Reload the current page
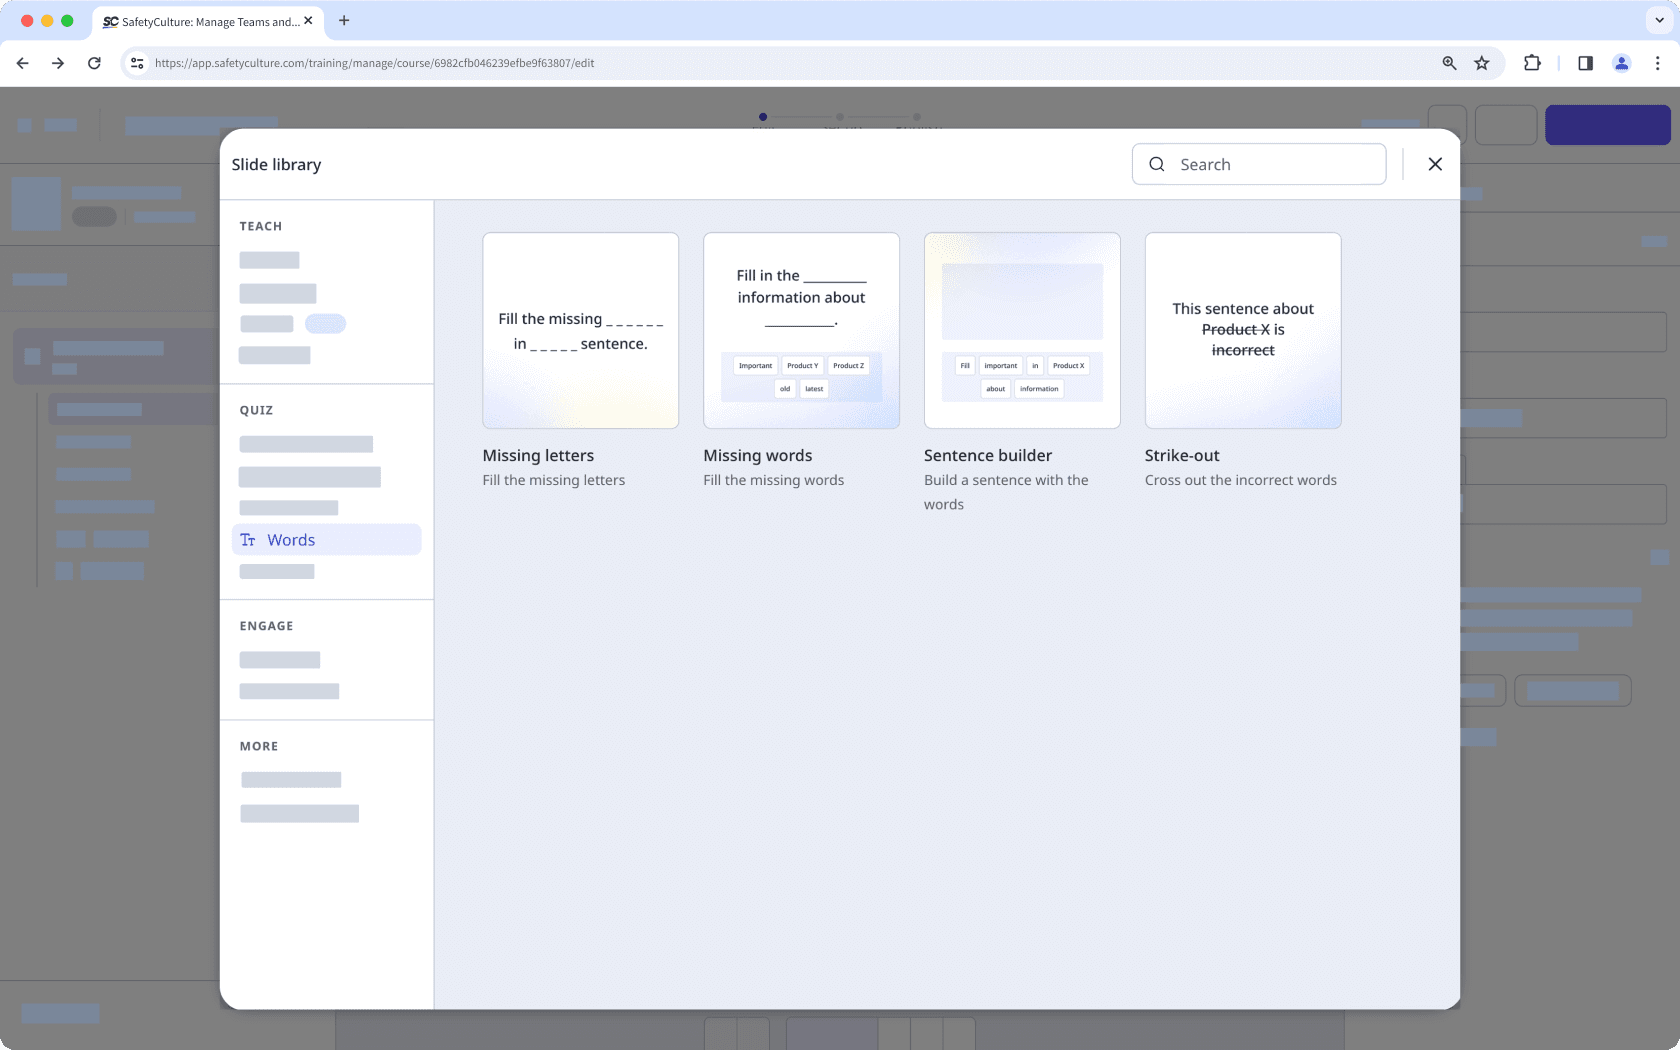 pos(94,62)
